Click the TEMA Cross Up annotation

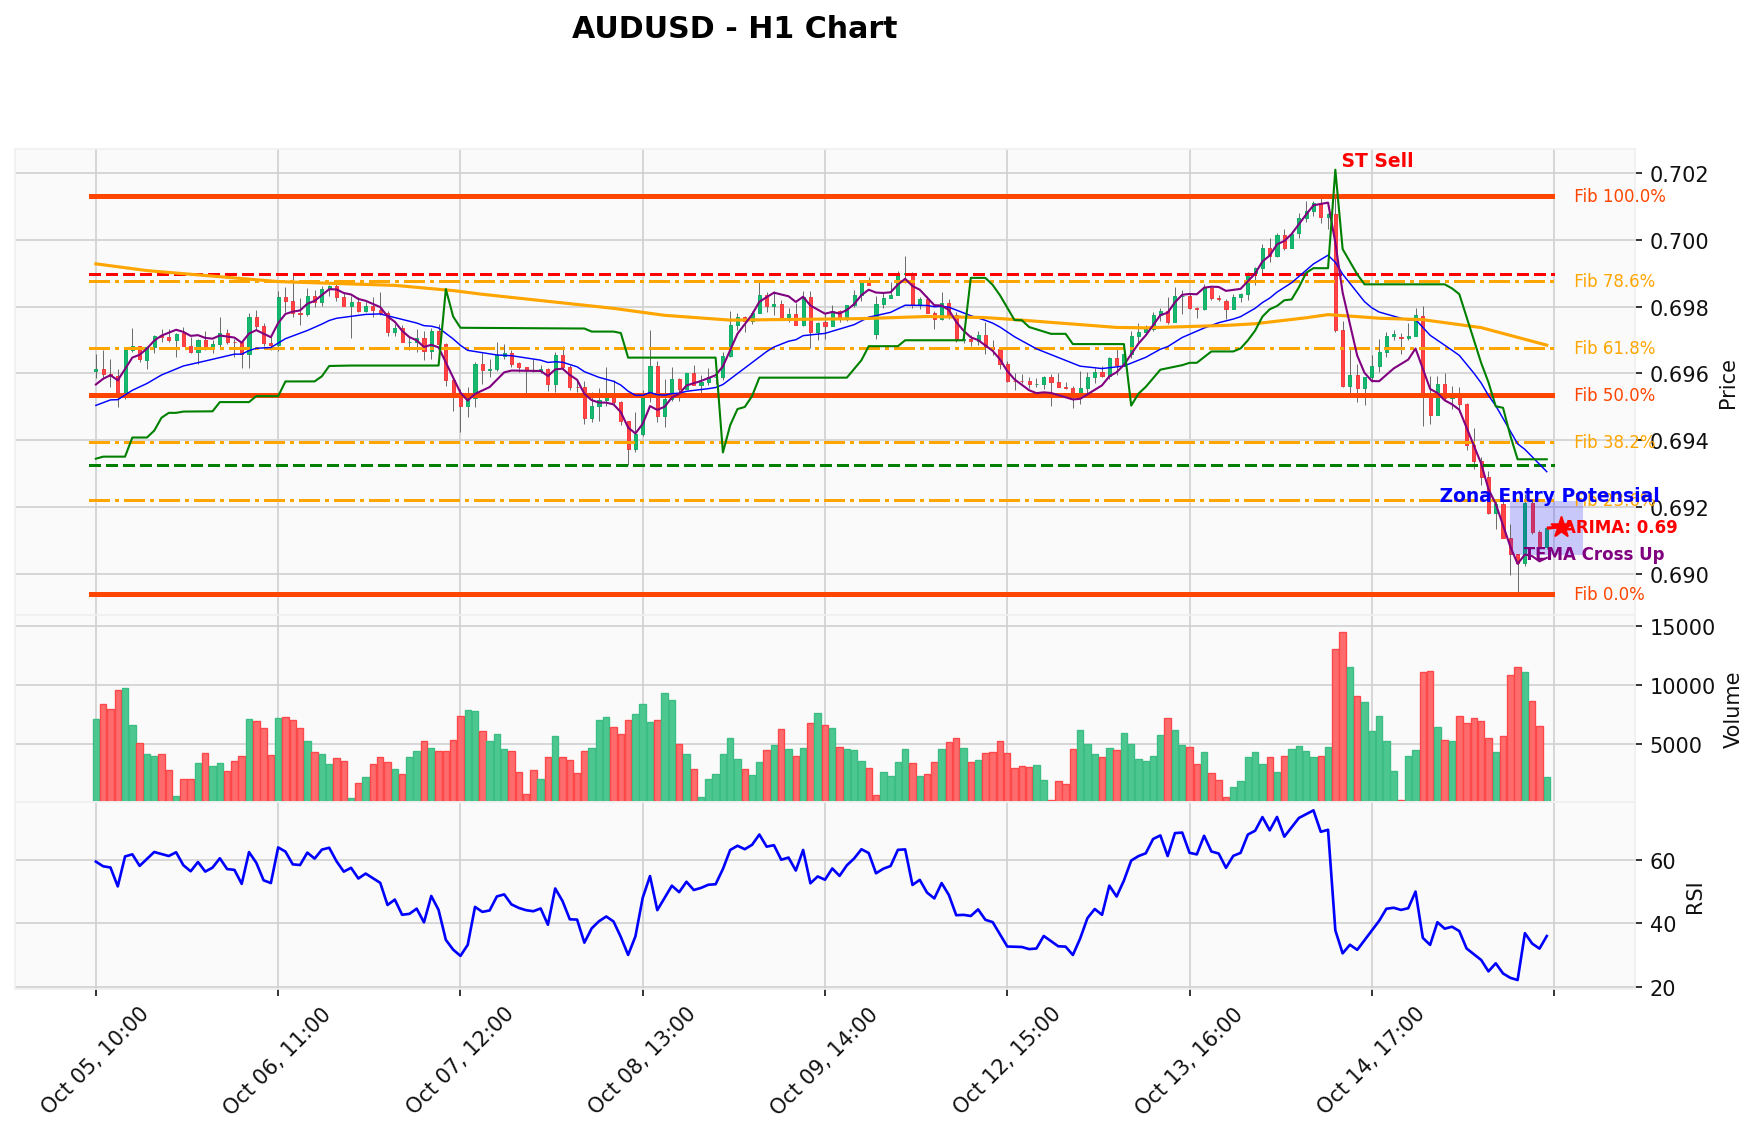(1594, 554)
